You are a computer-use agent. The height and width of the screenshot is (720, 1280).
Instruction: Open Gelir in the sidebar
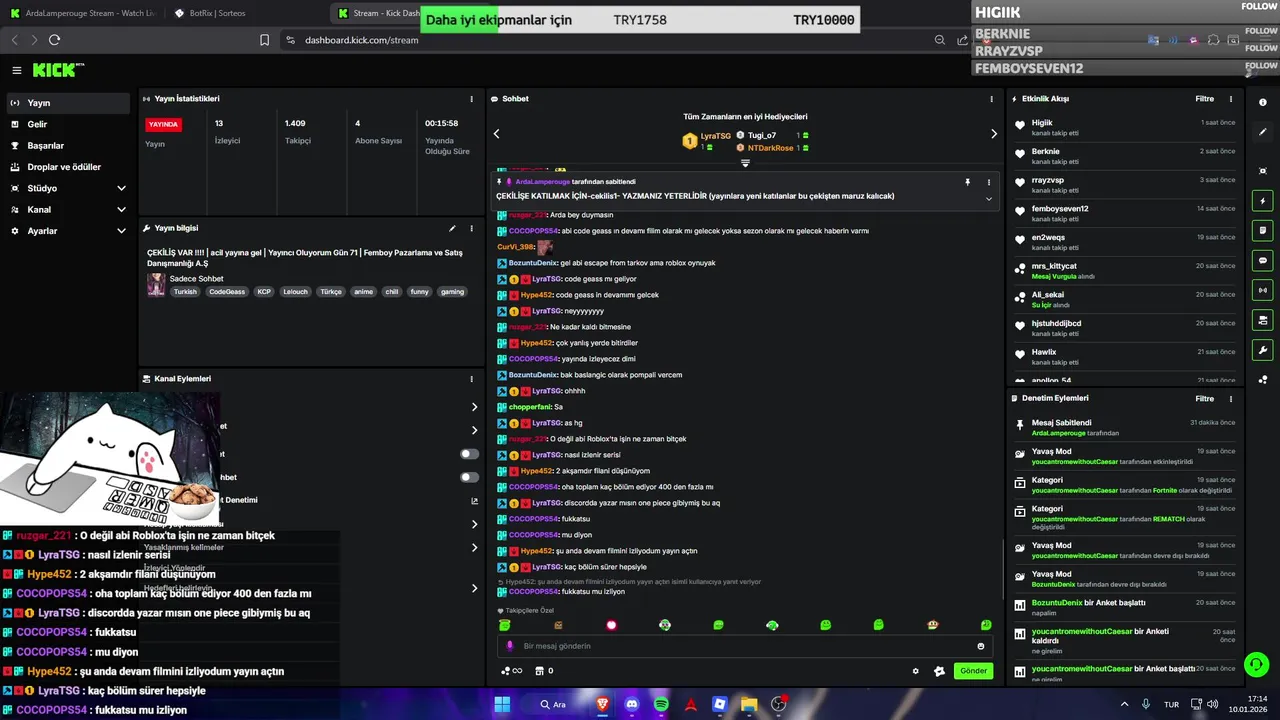[68, 124]
